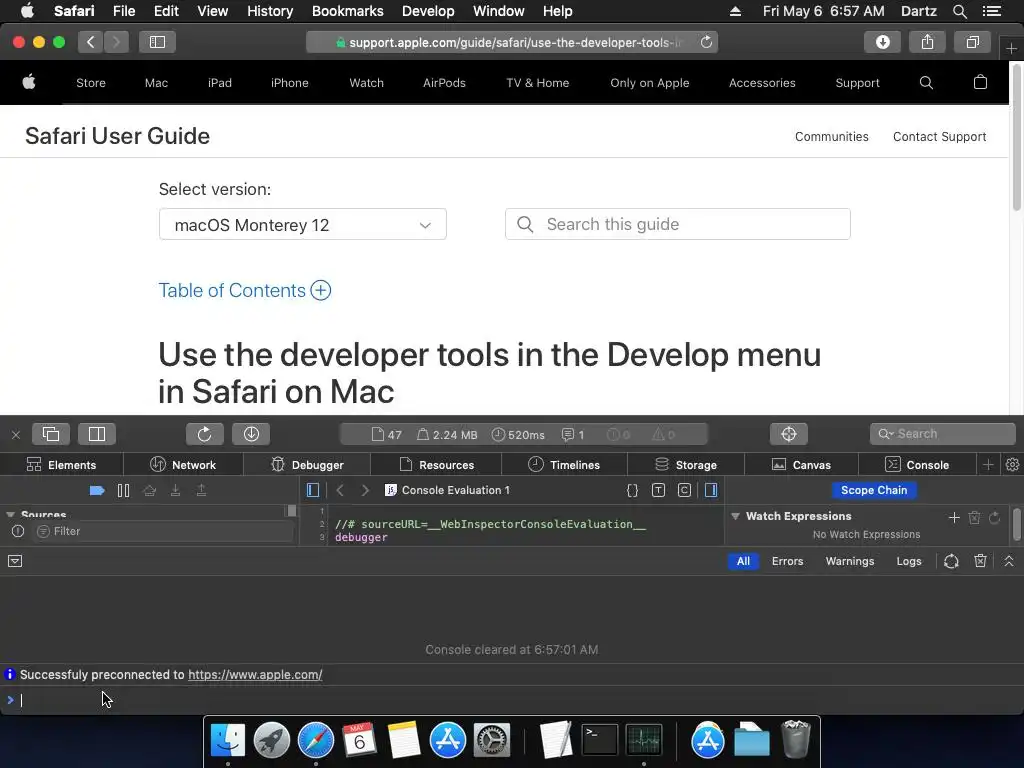Toggle debugger navigation sidebar visibility
Image resolution: width=1024 pixels, height=768 pixels.
313,490
